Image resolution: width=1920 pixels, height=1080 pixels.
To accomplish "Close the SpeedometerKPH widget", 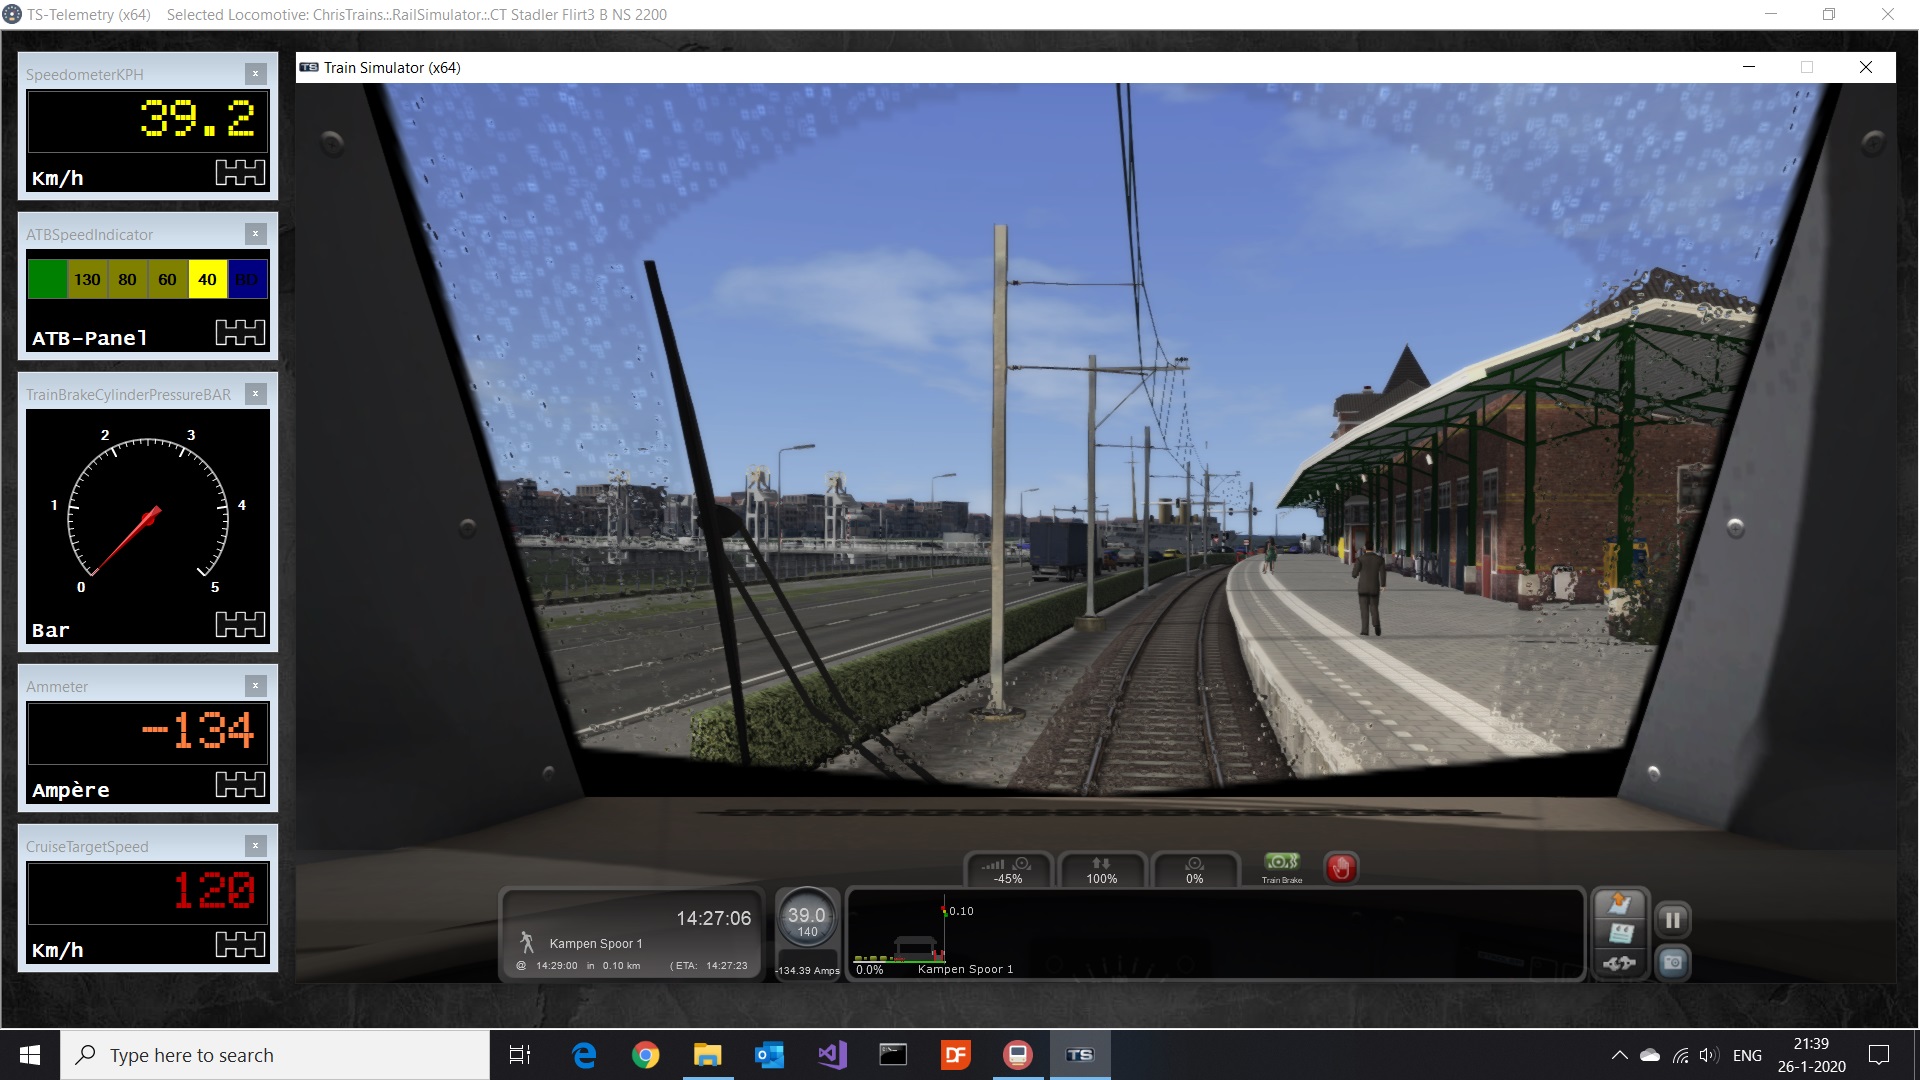I will [x=256, y=74].
